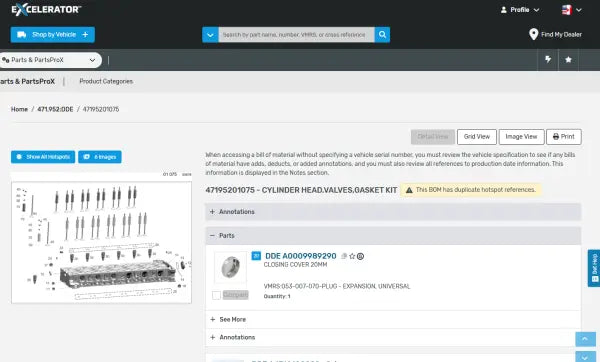Open the star favorites icon in toolbar
The image size is (600, 362).
click(x=568, y=59)
